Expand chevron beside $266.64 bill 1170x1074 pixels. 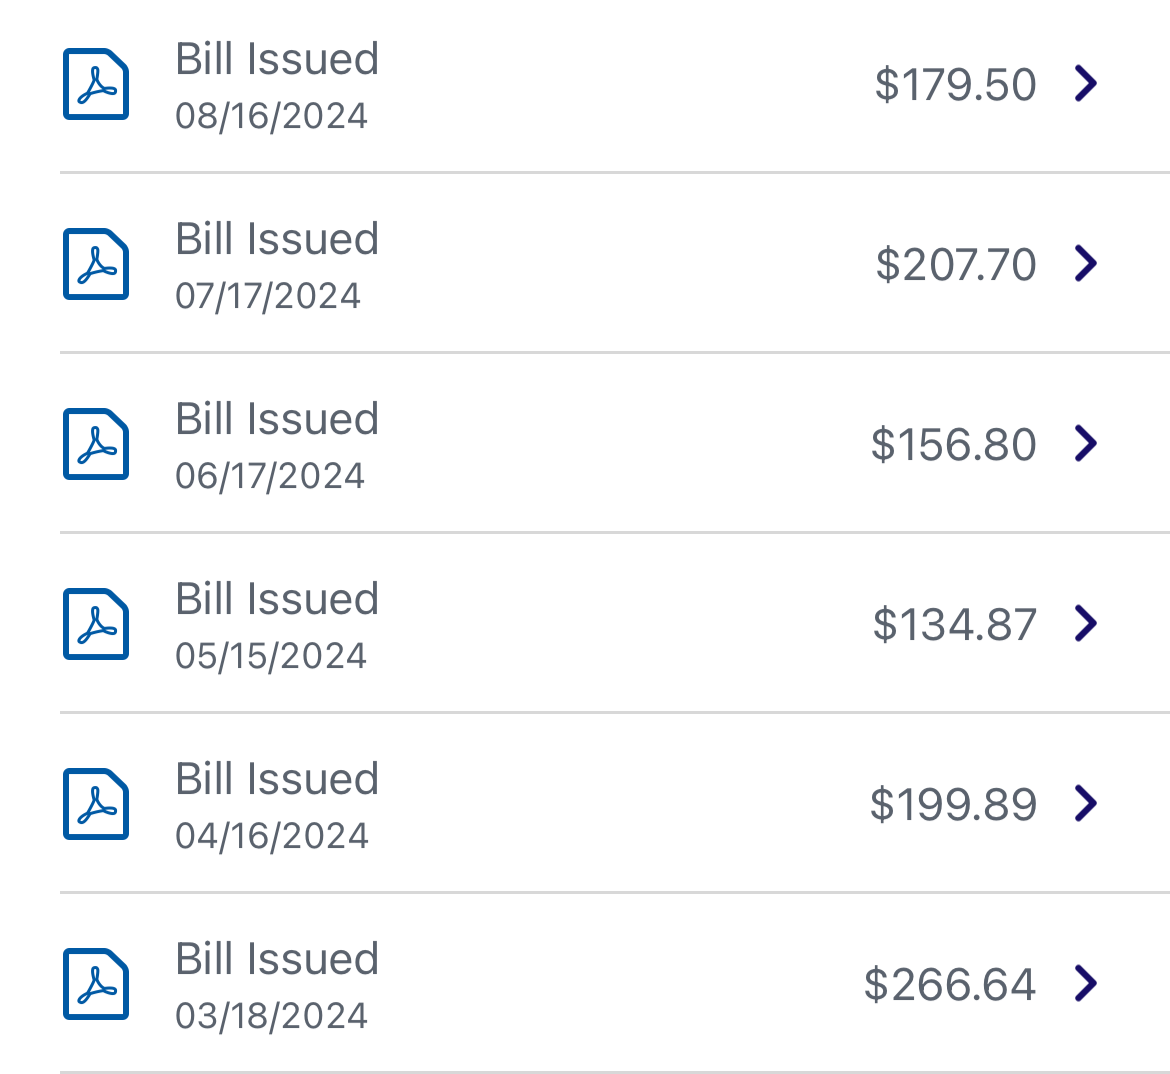[x=1086, y=982]
